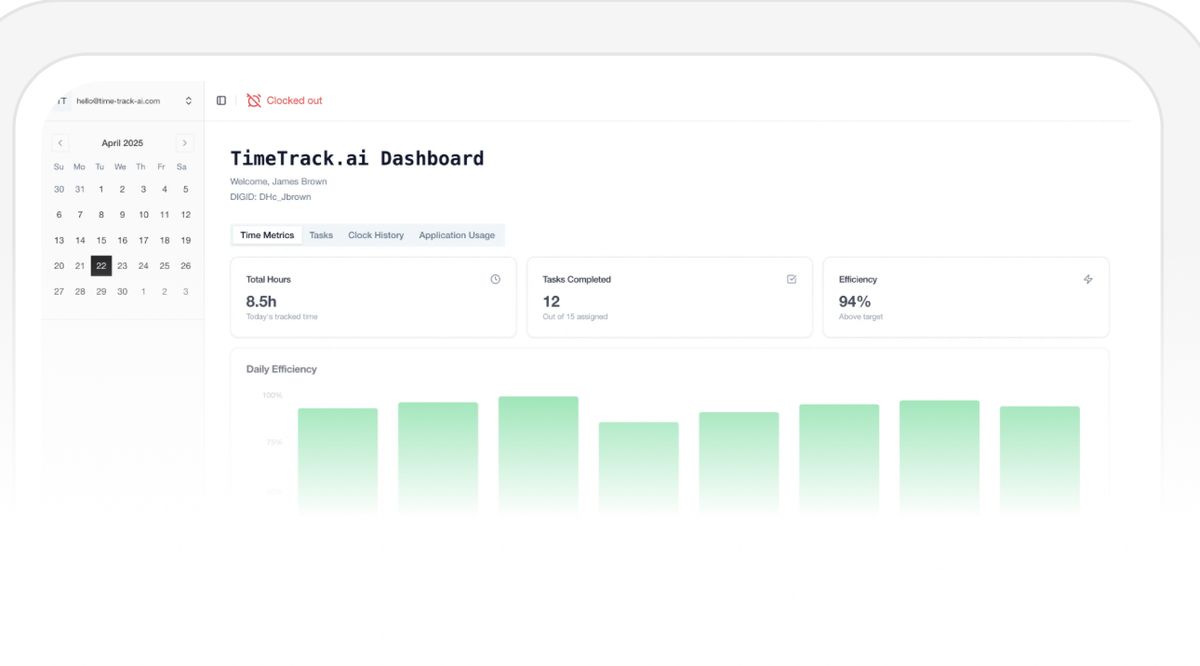Choose April 30 in the calendar
Viewport: 1200px width, 666px height.
(122, 292)
